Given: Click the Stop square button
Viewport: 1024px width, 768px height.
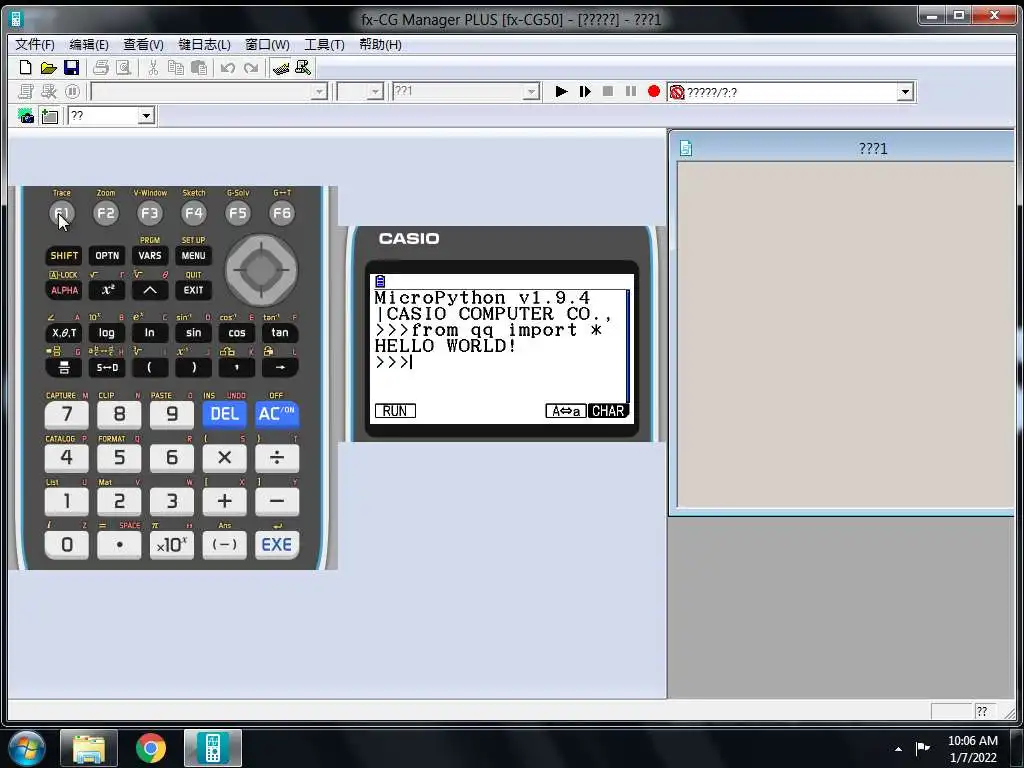Looking at the screenshot, I should coord(607,91).
